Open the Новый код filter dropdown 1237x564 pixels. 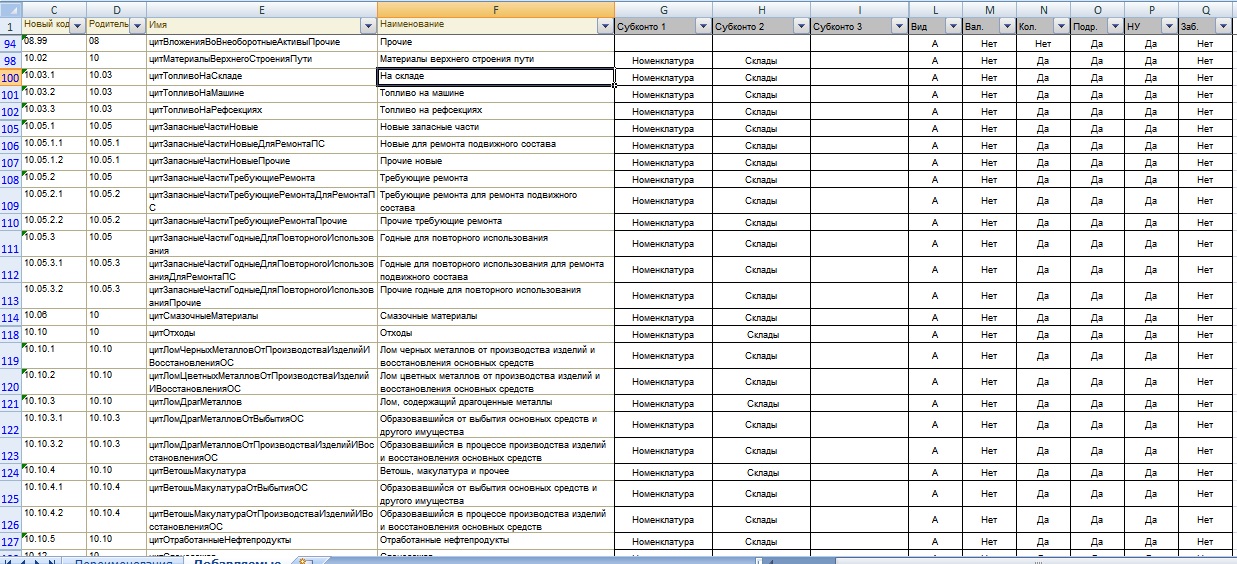[x=77, y=26]
